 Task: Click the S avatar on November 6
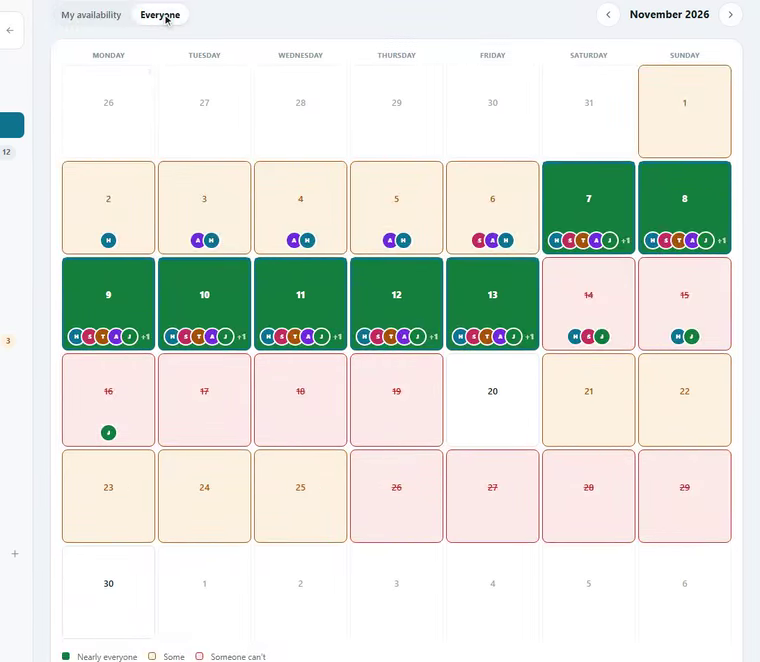click(x=479, y=240)
